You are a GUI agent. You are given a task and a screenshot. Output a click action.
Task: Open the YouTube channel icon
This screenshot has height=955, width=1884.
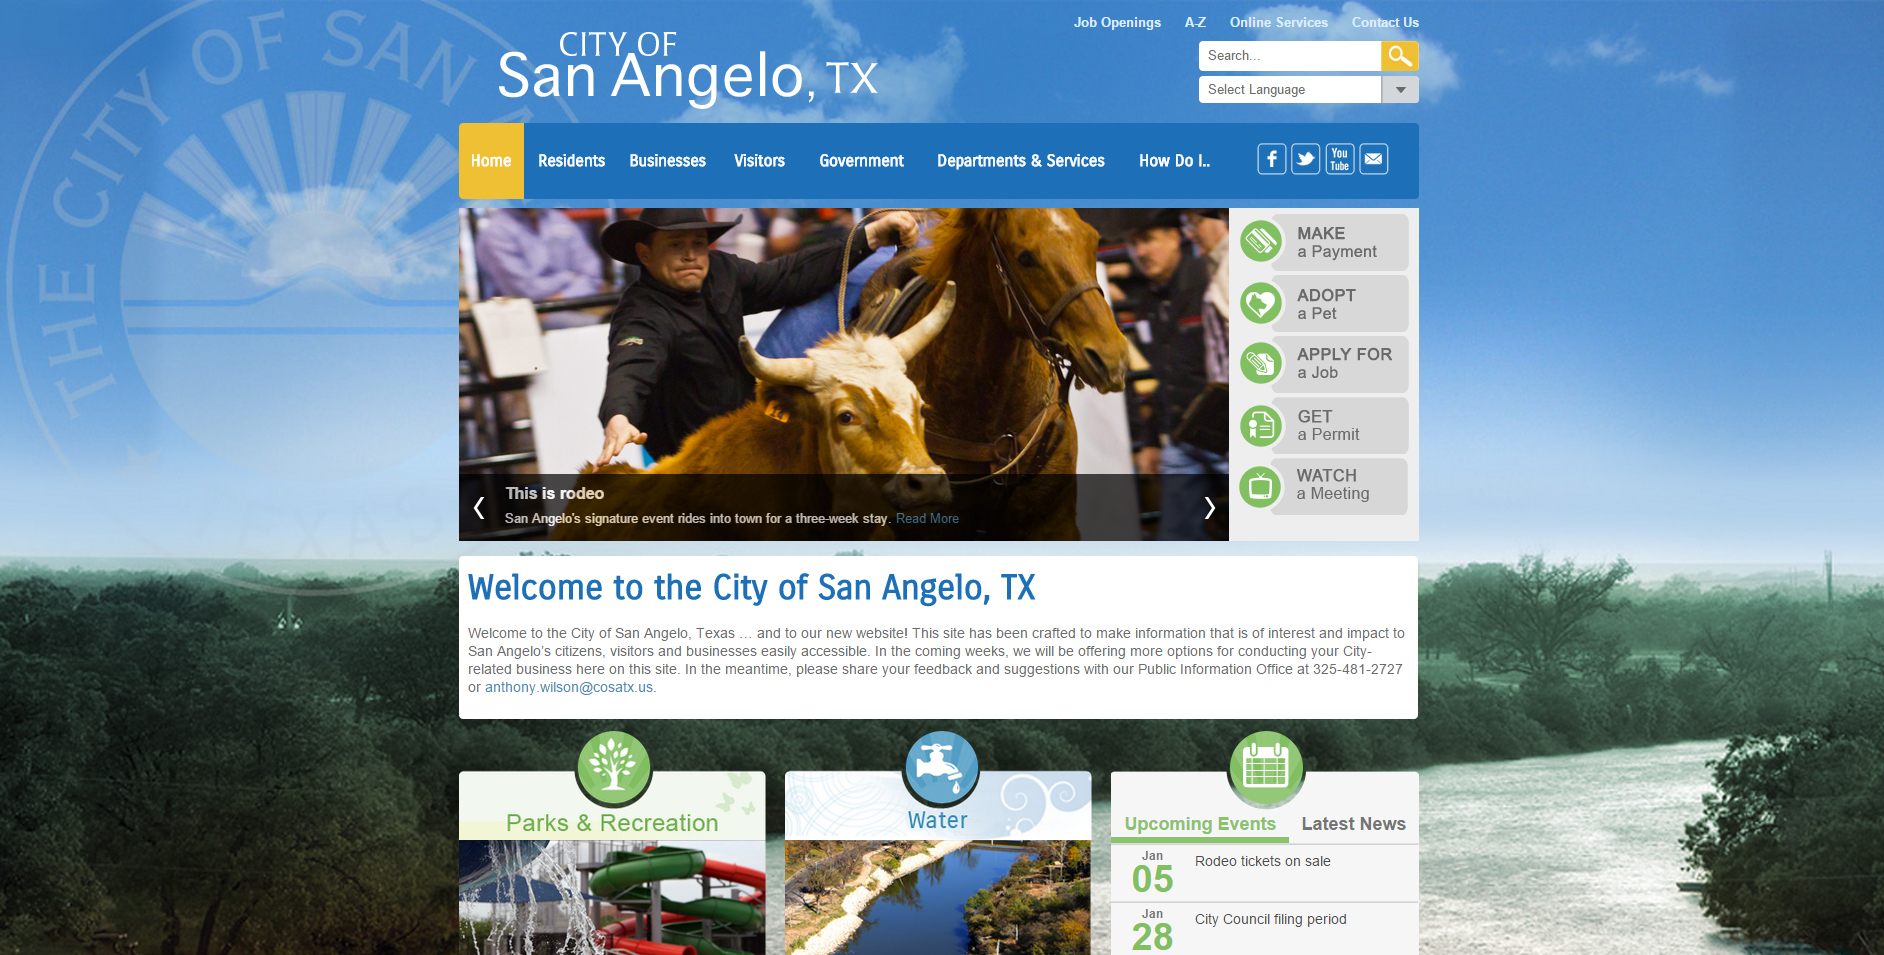pos(1339,159)
